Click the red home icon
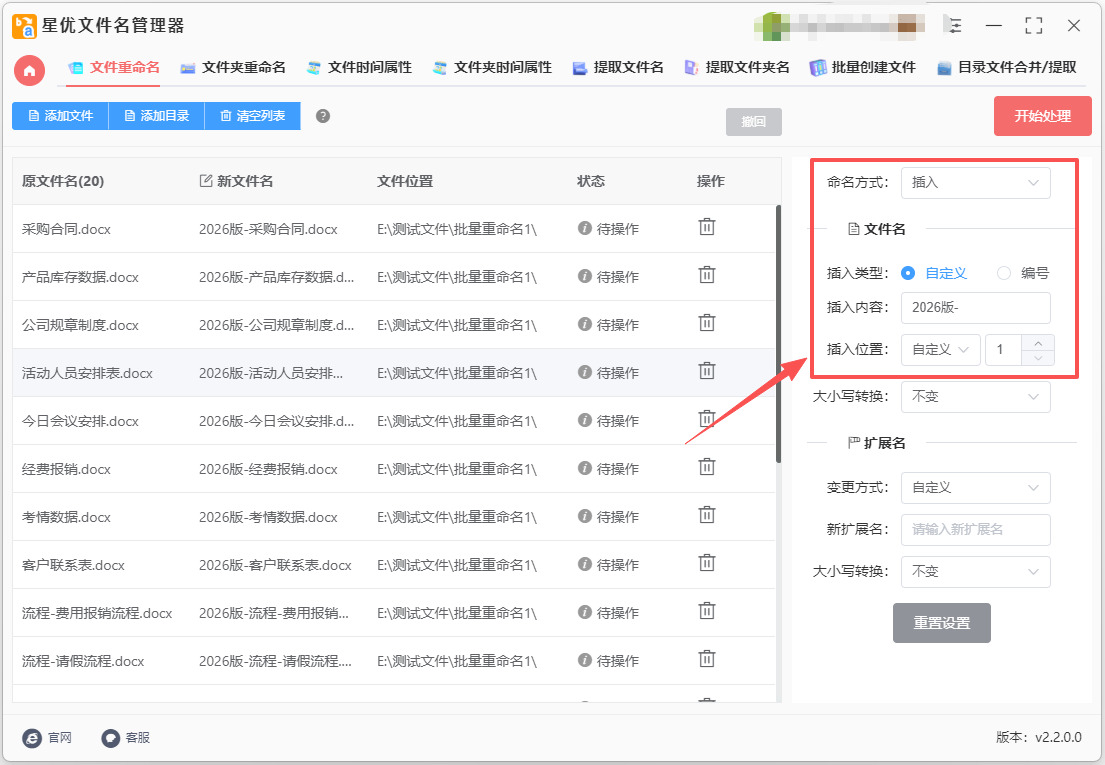The image size is (1105, 765). coord(30,70)
